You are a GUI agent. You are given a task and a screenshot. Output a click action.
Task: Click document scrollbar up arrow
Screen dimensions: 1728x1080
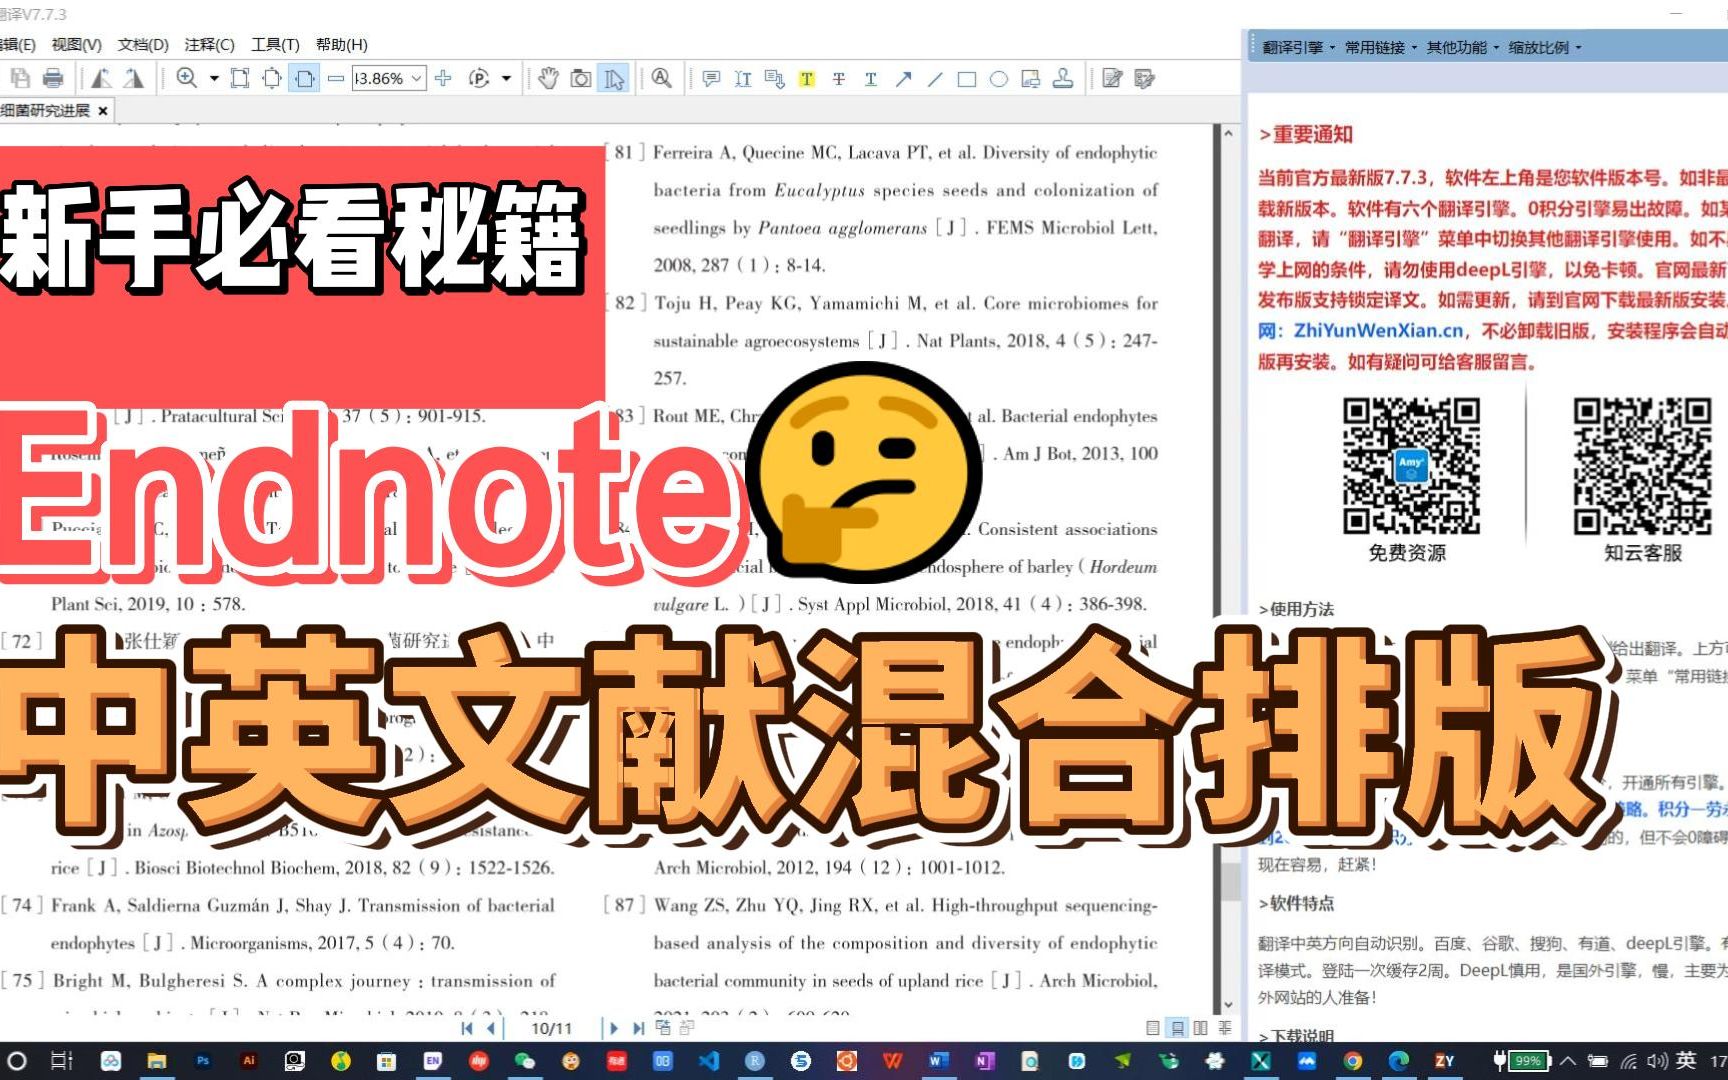[1228, 133]
